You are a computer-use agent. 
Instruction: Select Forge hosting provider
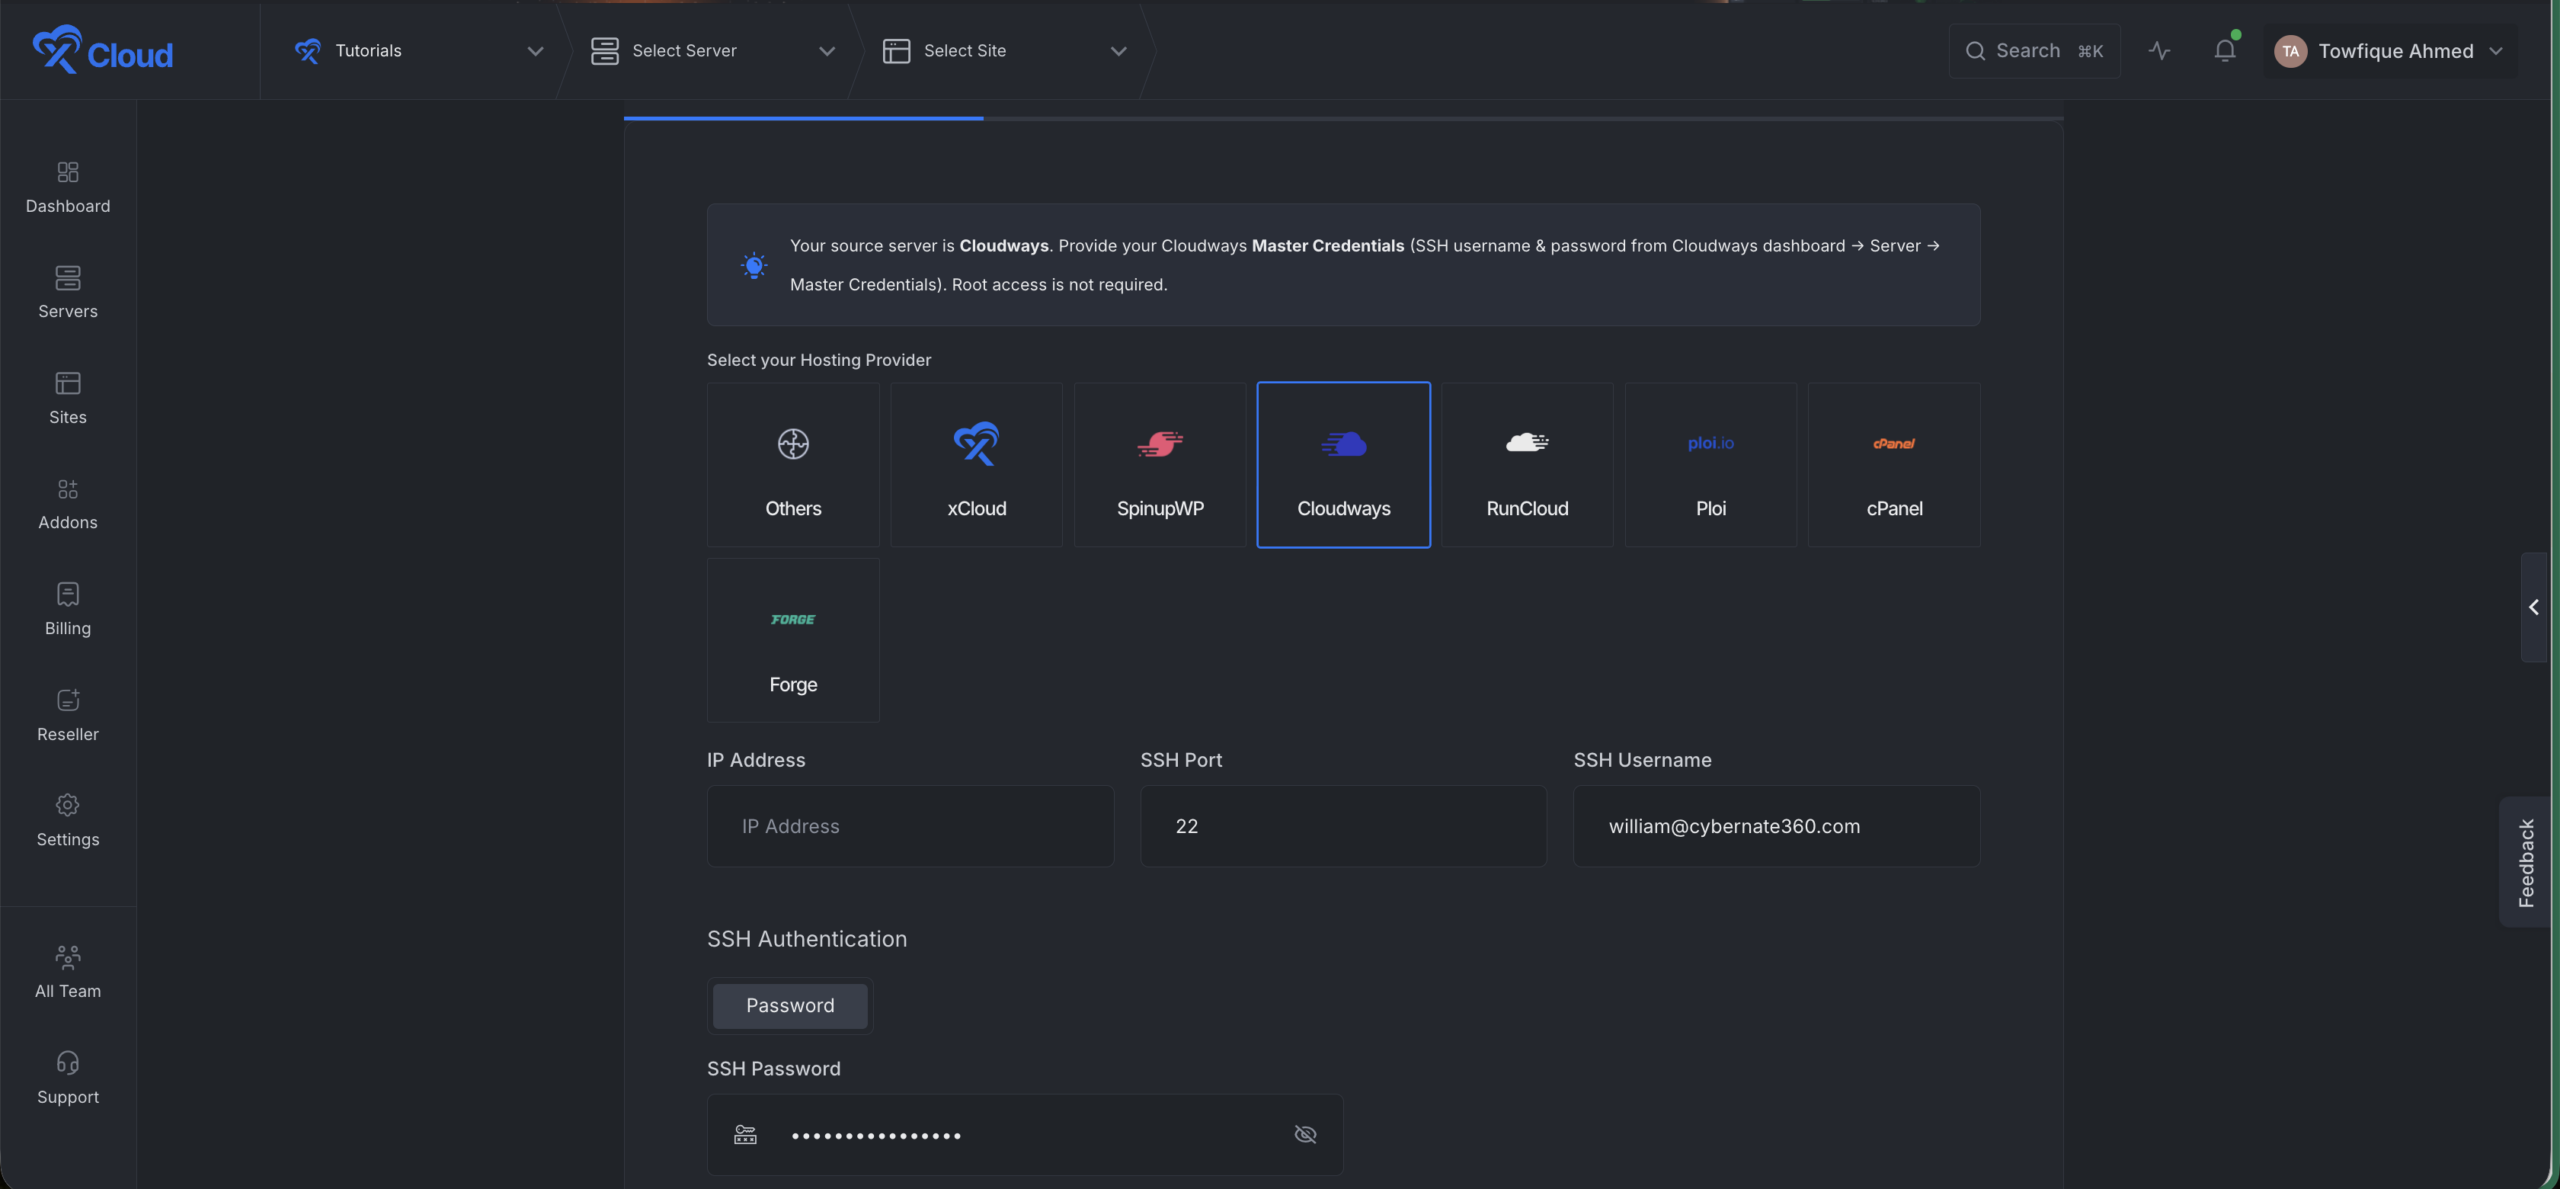793,641
